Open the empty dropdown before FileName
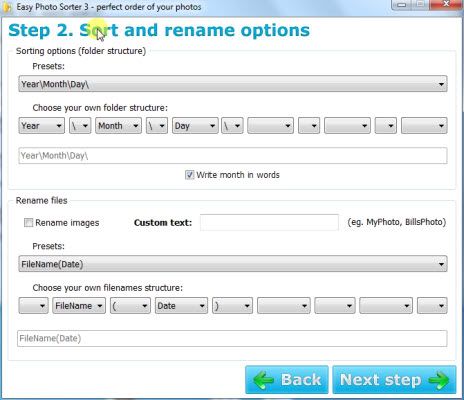This screenshot has height=400, width=464. click(x=33, y=306)
